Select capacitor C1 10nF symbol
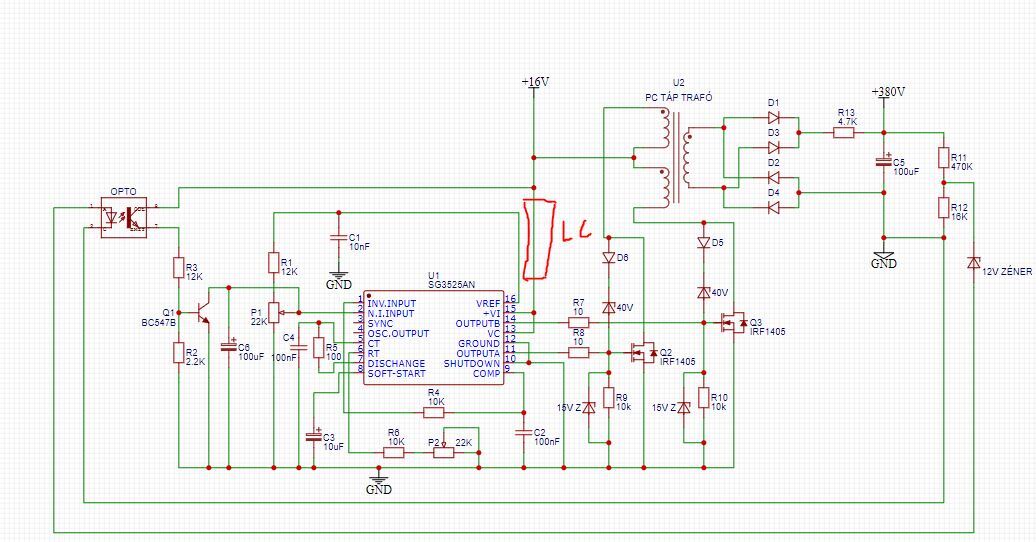 [338, 237]
